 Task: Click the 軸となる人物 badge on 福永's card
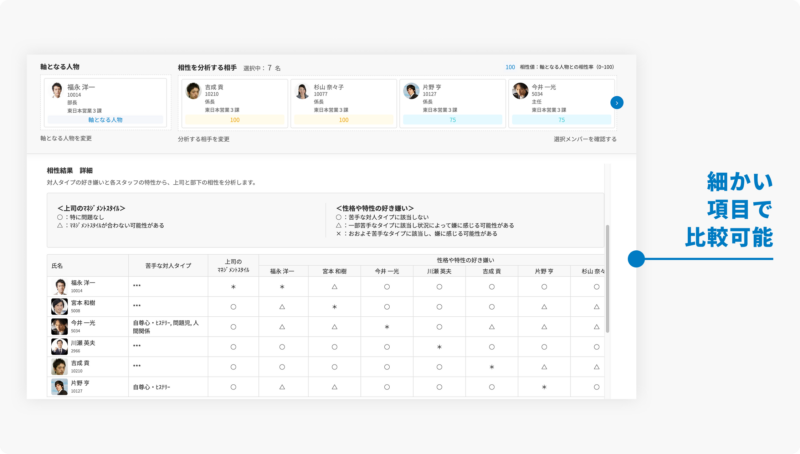[x=105, y=119]
